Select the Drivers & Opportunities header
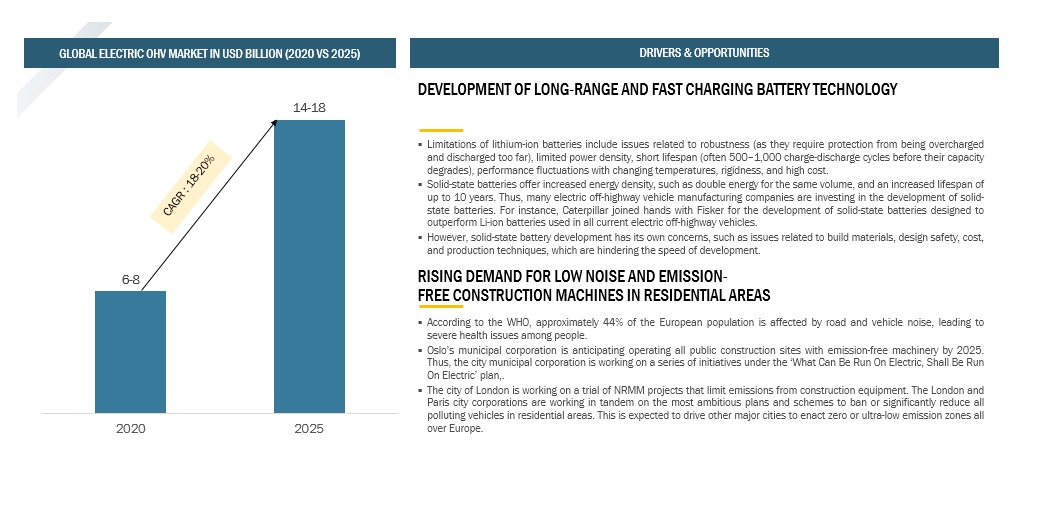The width and height of the screenshot is (1062, 513). 704,53
